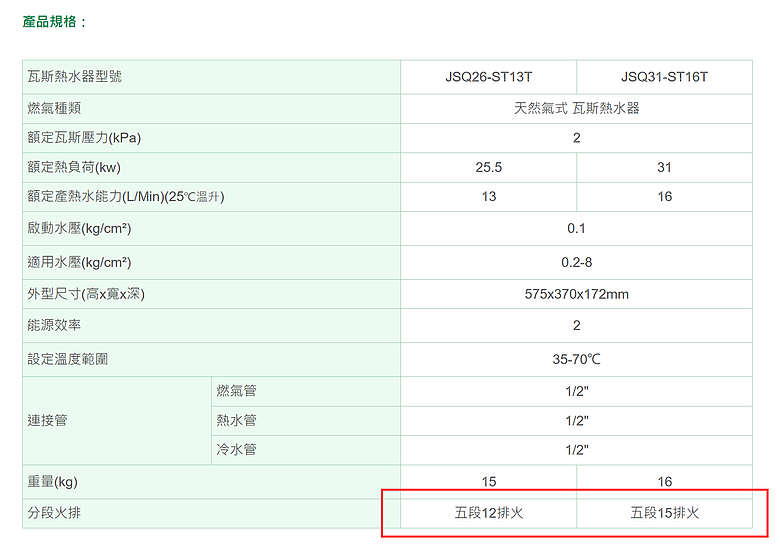The width and height of the screenshot is (780, 557).
Task: Click the 天然氣式 瓦斯熱水器 cell
Action: pos(577,108)
